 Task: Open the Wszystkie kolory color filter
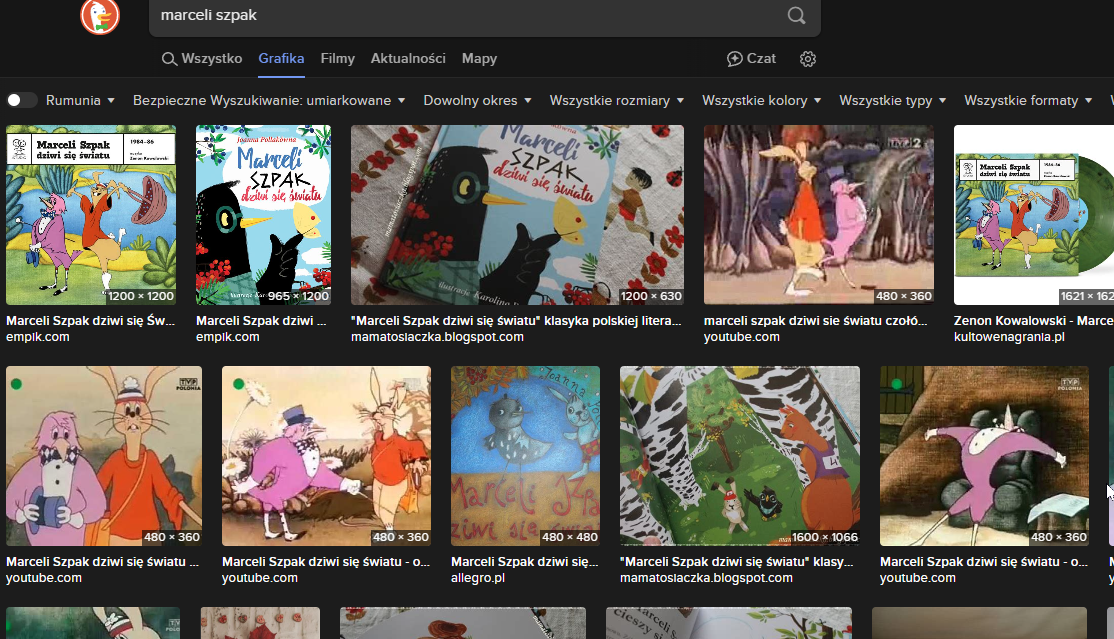[x=762, y=100]
